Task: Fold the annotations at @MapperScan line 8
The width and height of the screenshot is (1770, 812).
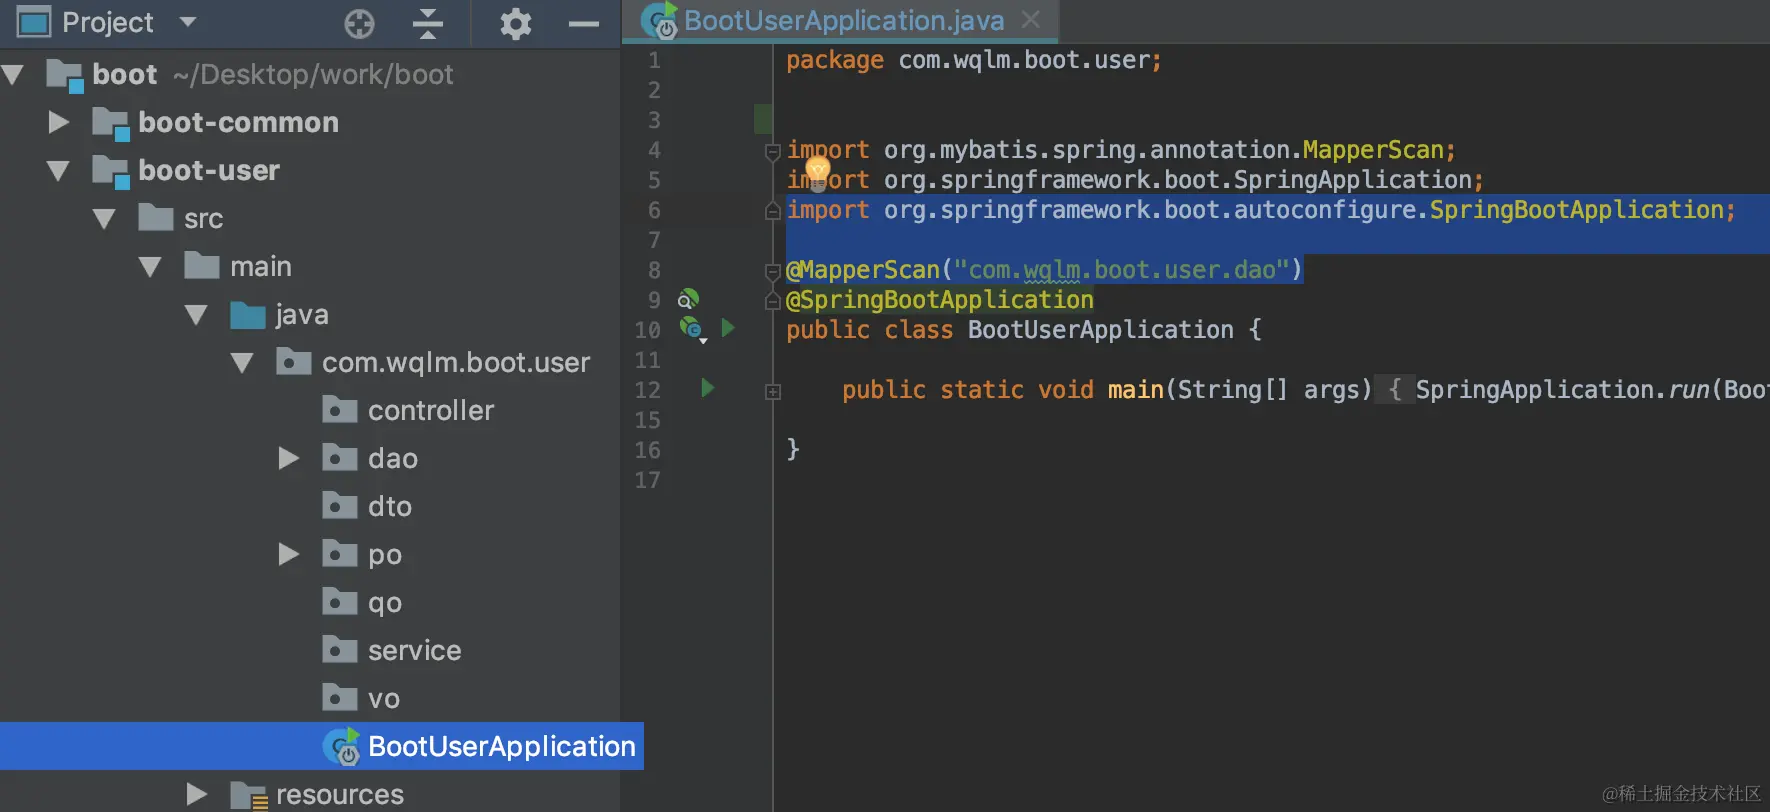Action: pos(773,271)
